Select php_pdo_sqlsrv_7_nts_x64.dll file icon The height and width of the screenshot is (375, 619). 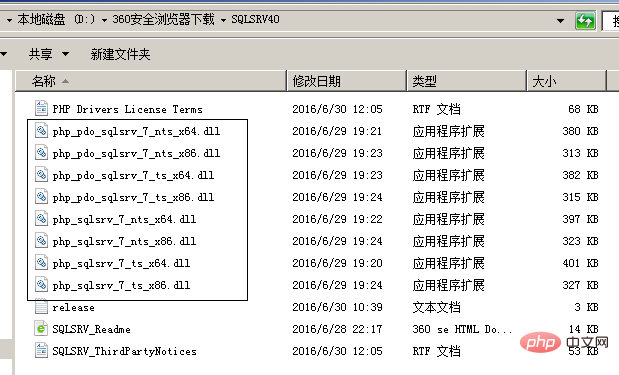click(x=41, y=130)
